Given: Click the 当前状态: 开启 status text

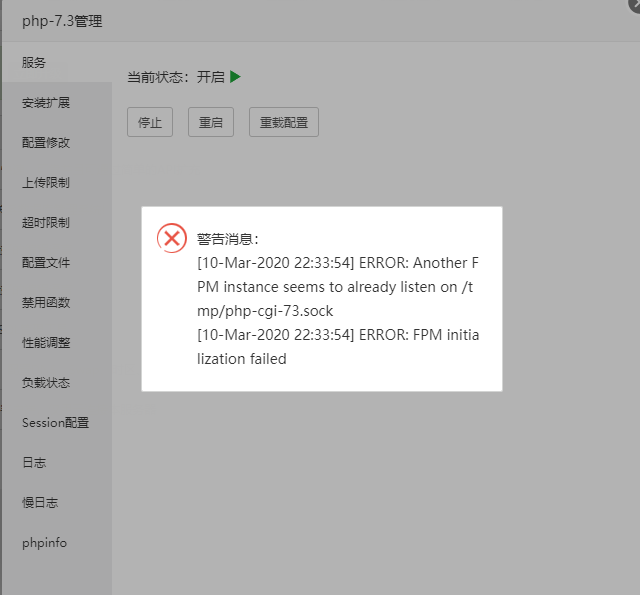Looking at the screenshot, I should pos(176,77).
